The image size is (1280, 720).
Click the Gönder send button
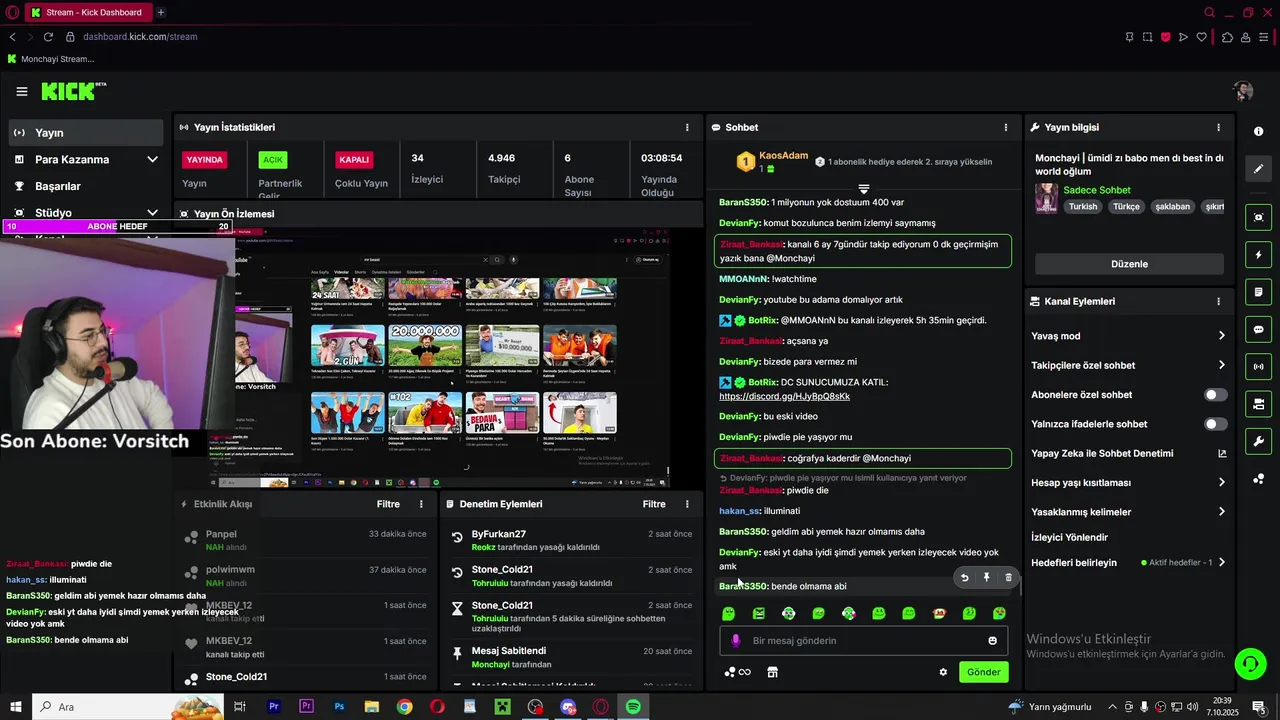click(983, 672)
